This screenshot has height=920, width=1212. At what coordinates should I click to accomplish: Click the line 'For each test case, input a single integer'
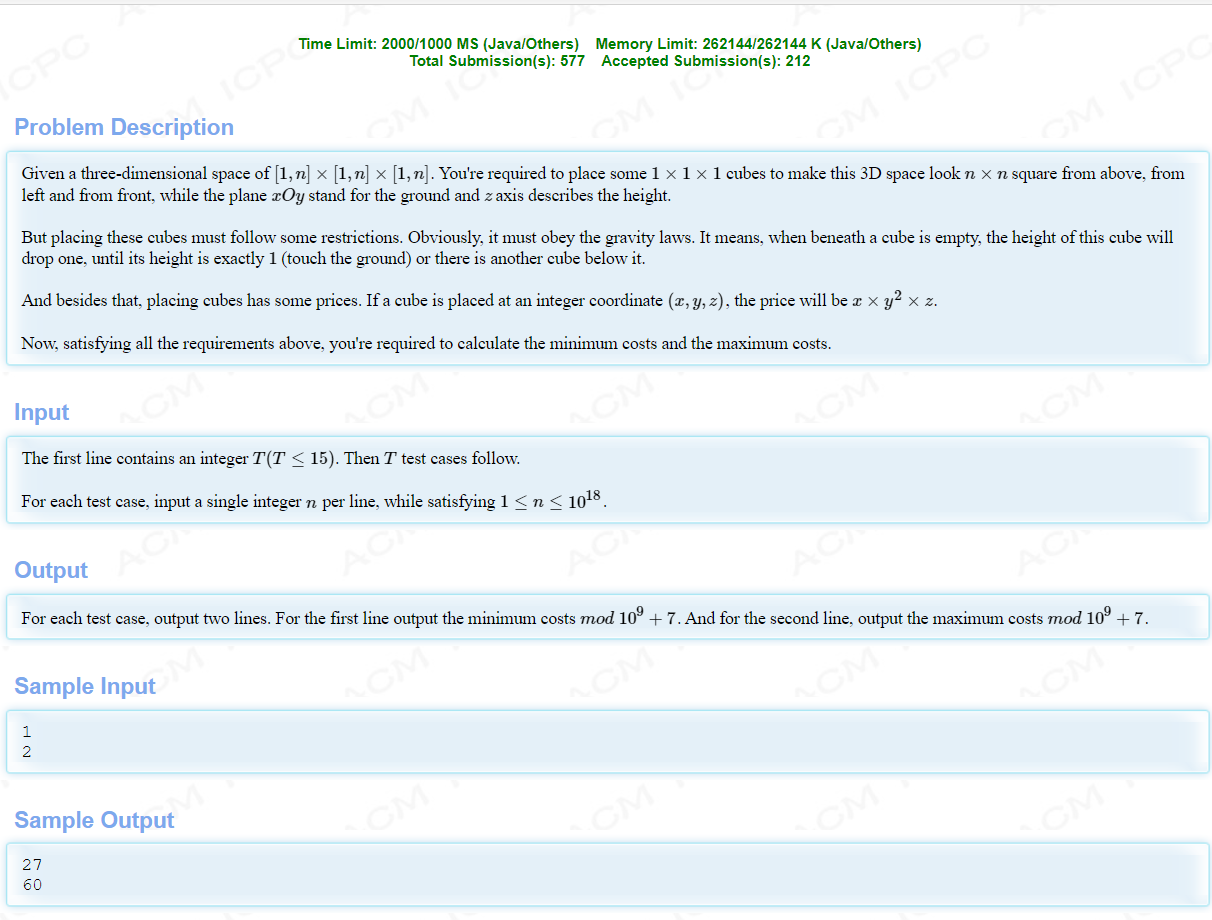(x=315, y=500)
